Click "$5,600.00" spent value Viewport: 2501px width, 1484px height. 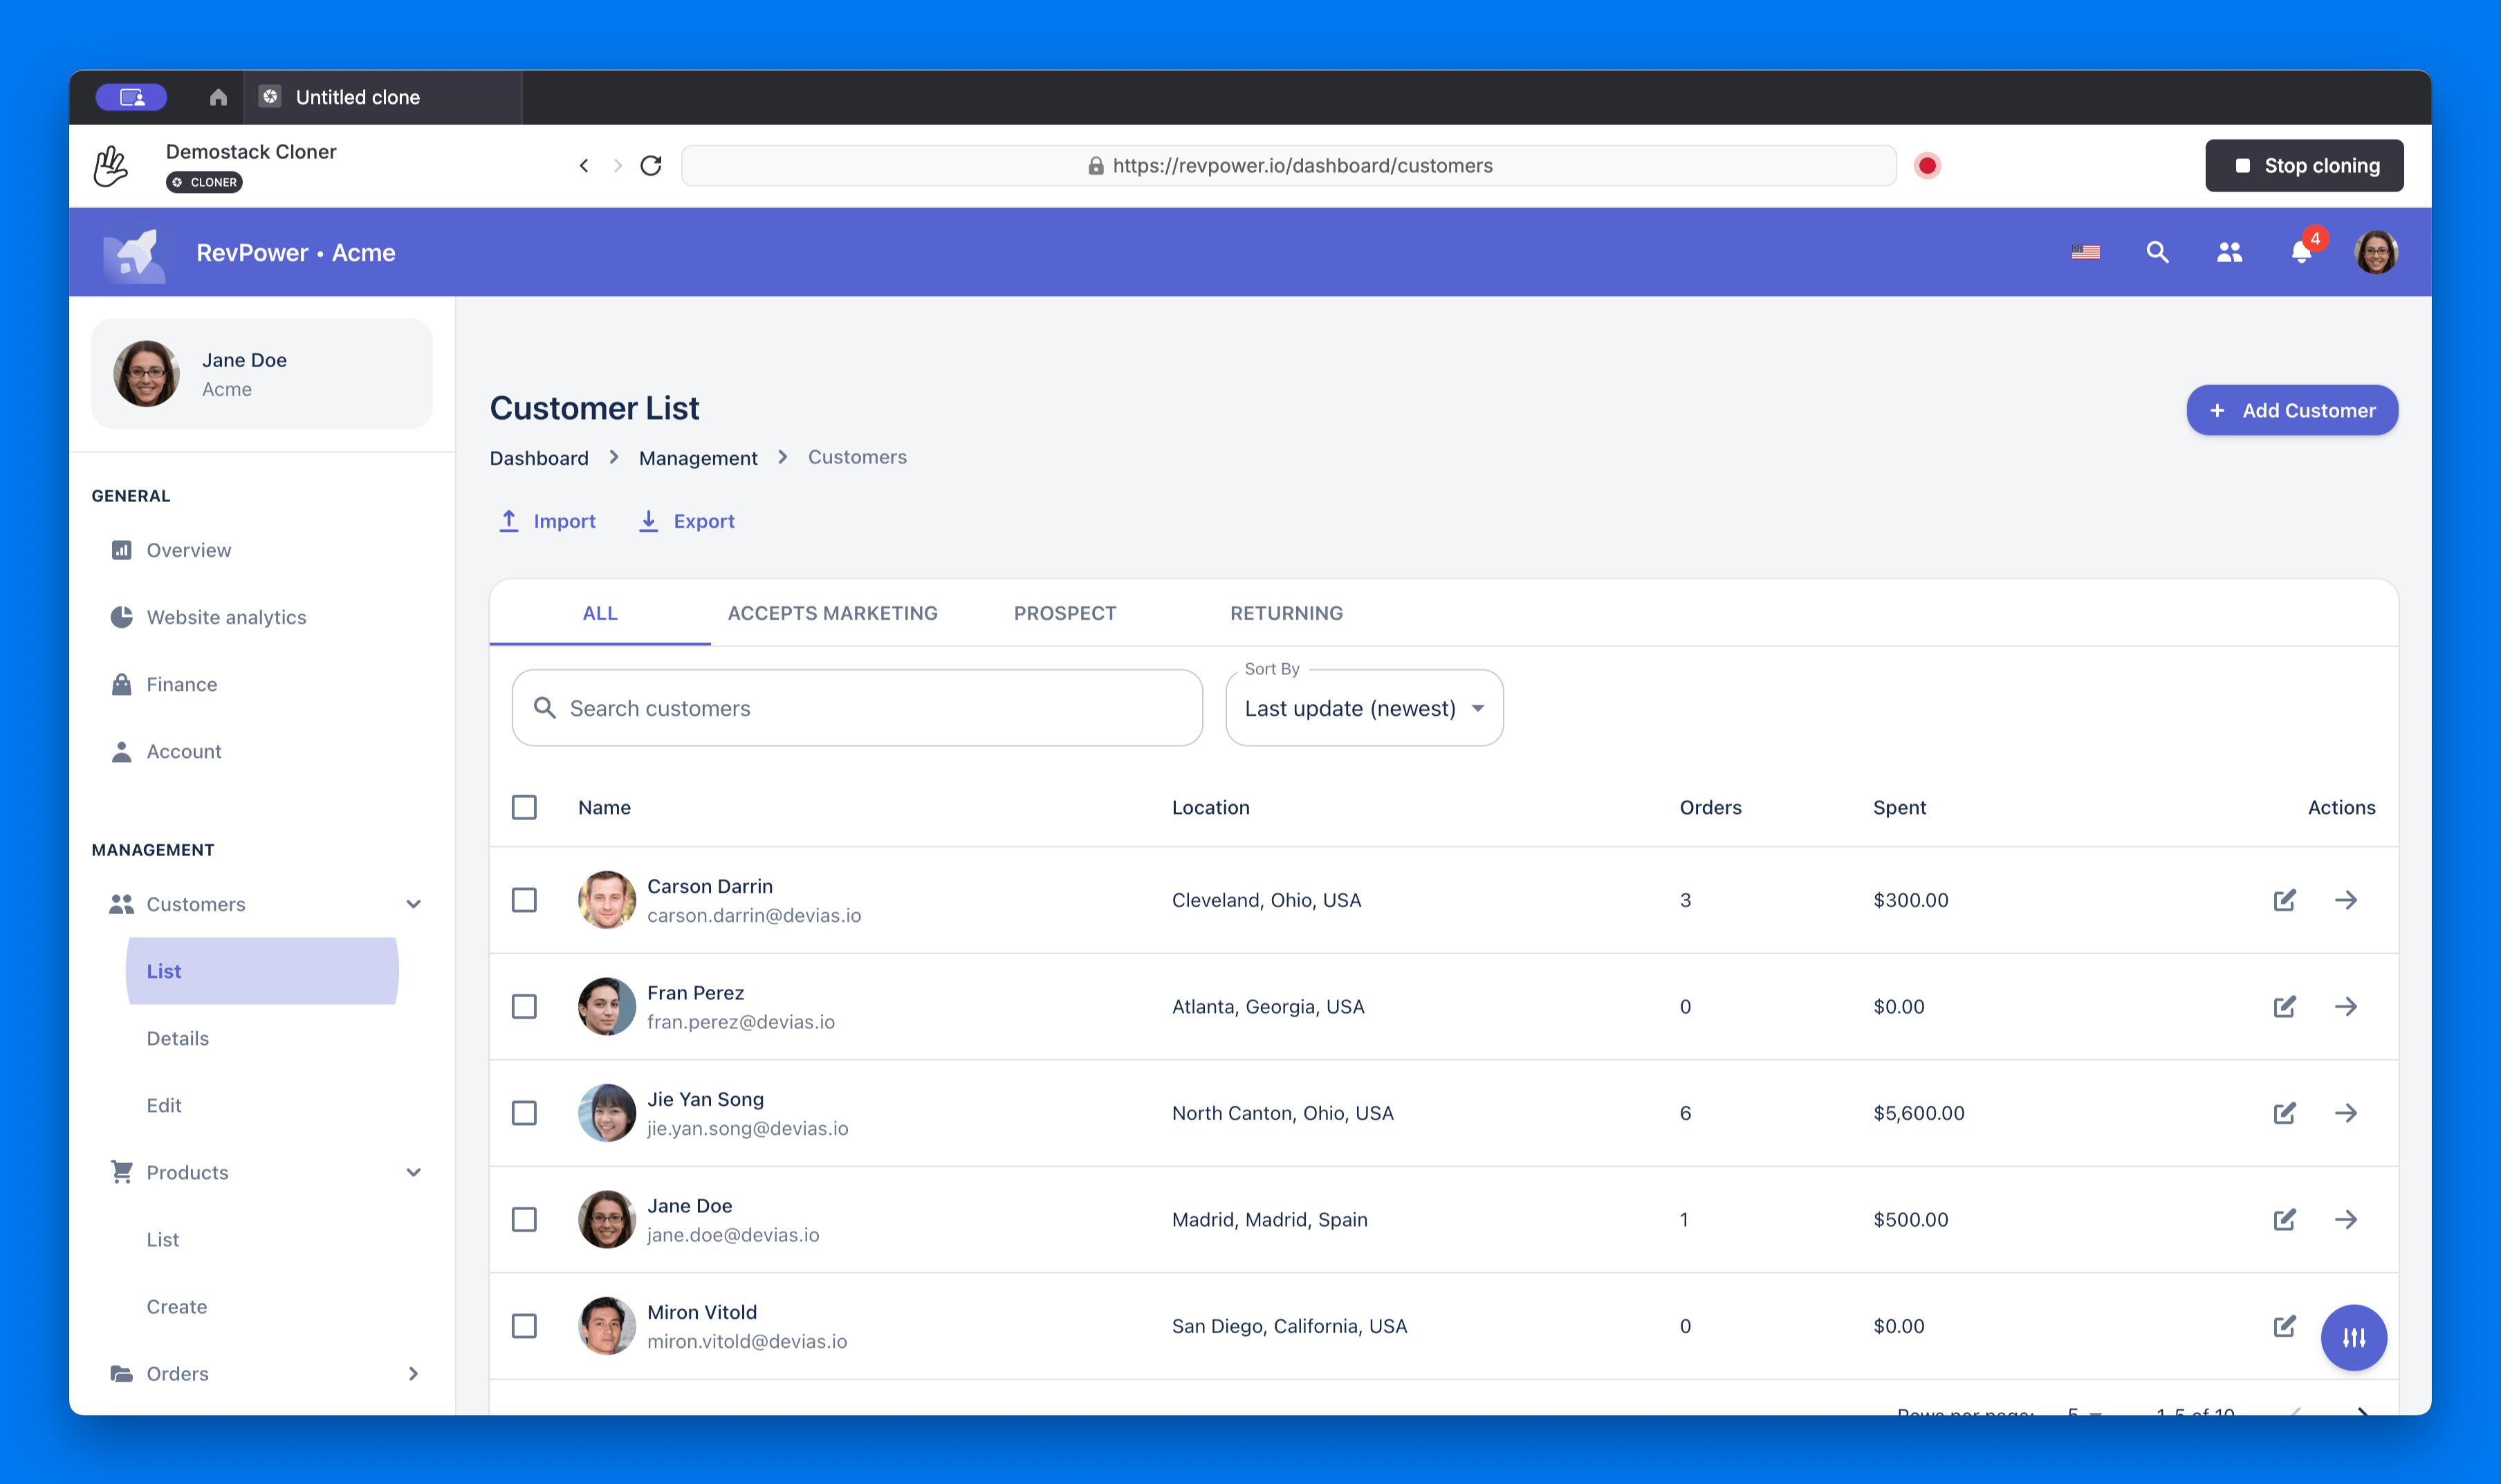tap(1918, 1113)
